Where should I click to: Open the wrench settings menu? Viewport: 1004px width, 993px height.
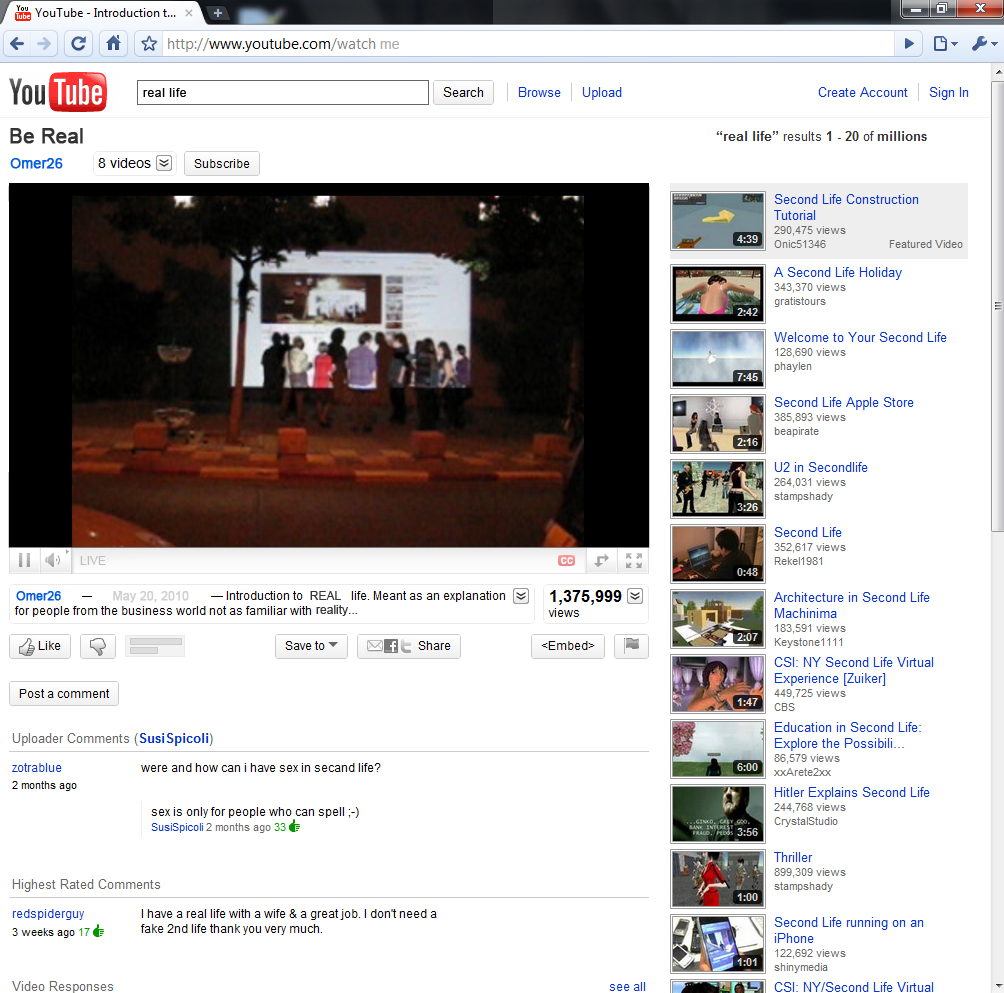[984, 44]
